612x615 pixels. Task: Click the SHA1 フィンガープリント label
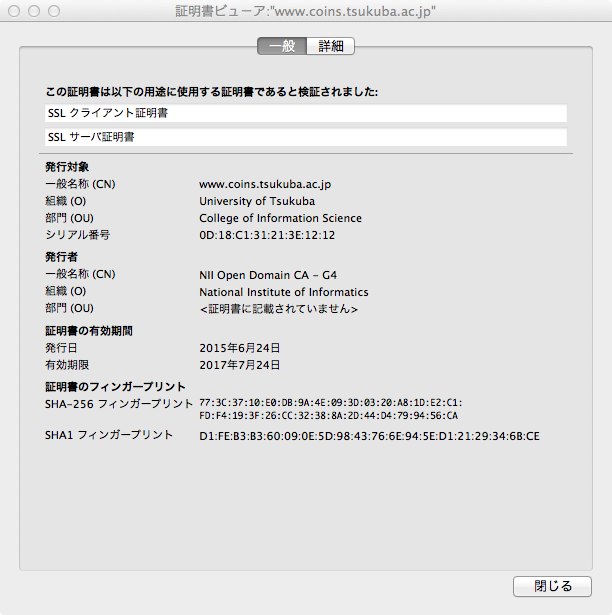(x=109, y=435)
